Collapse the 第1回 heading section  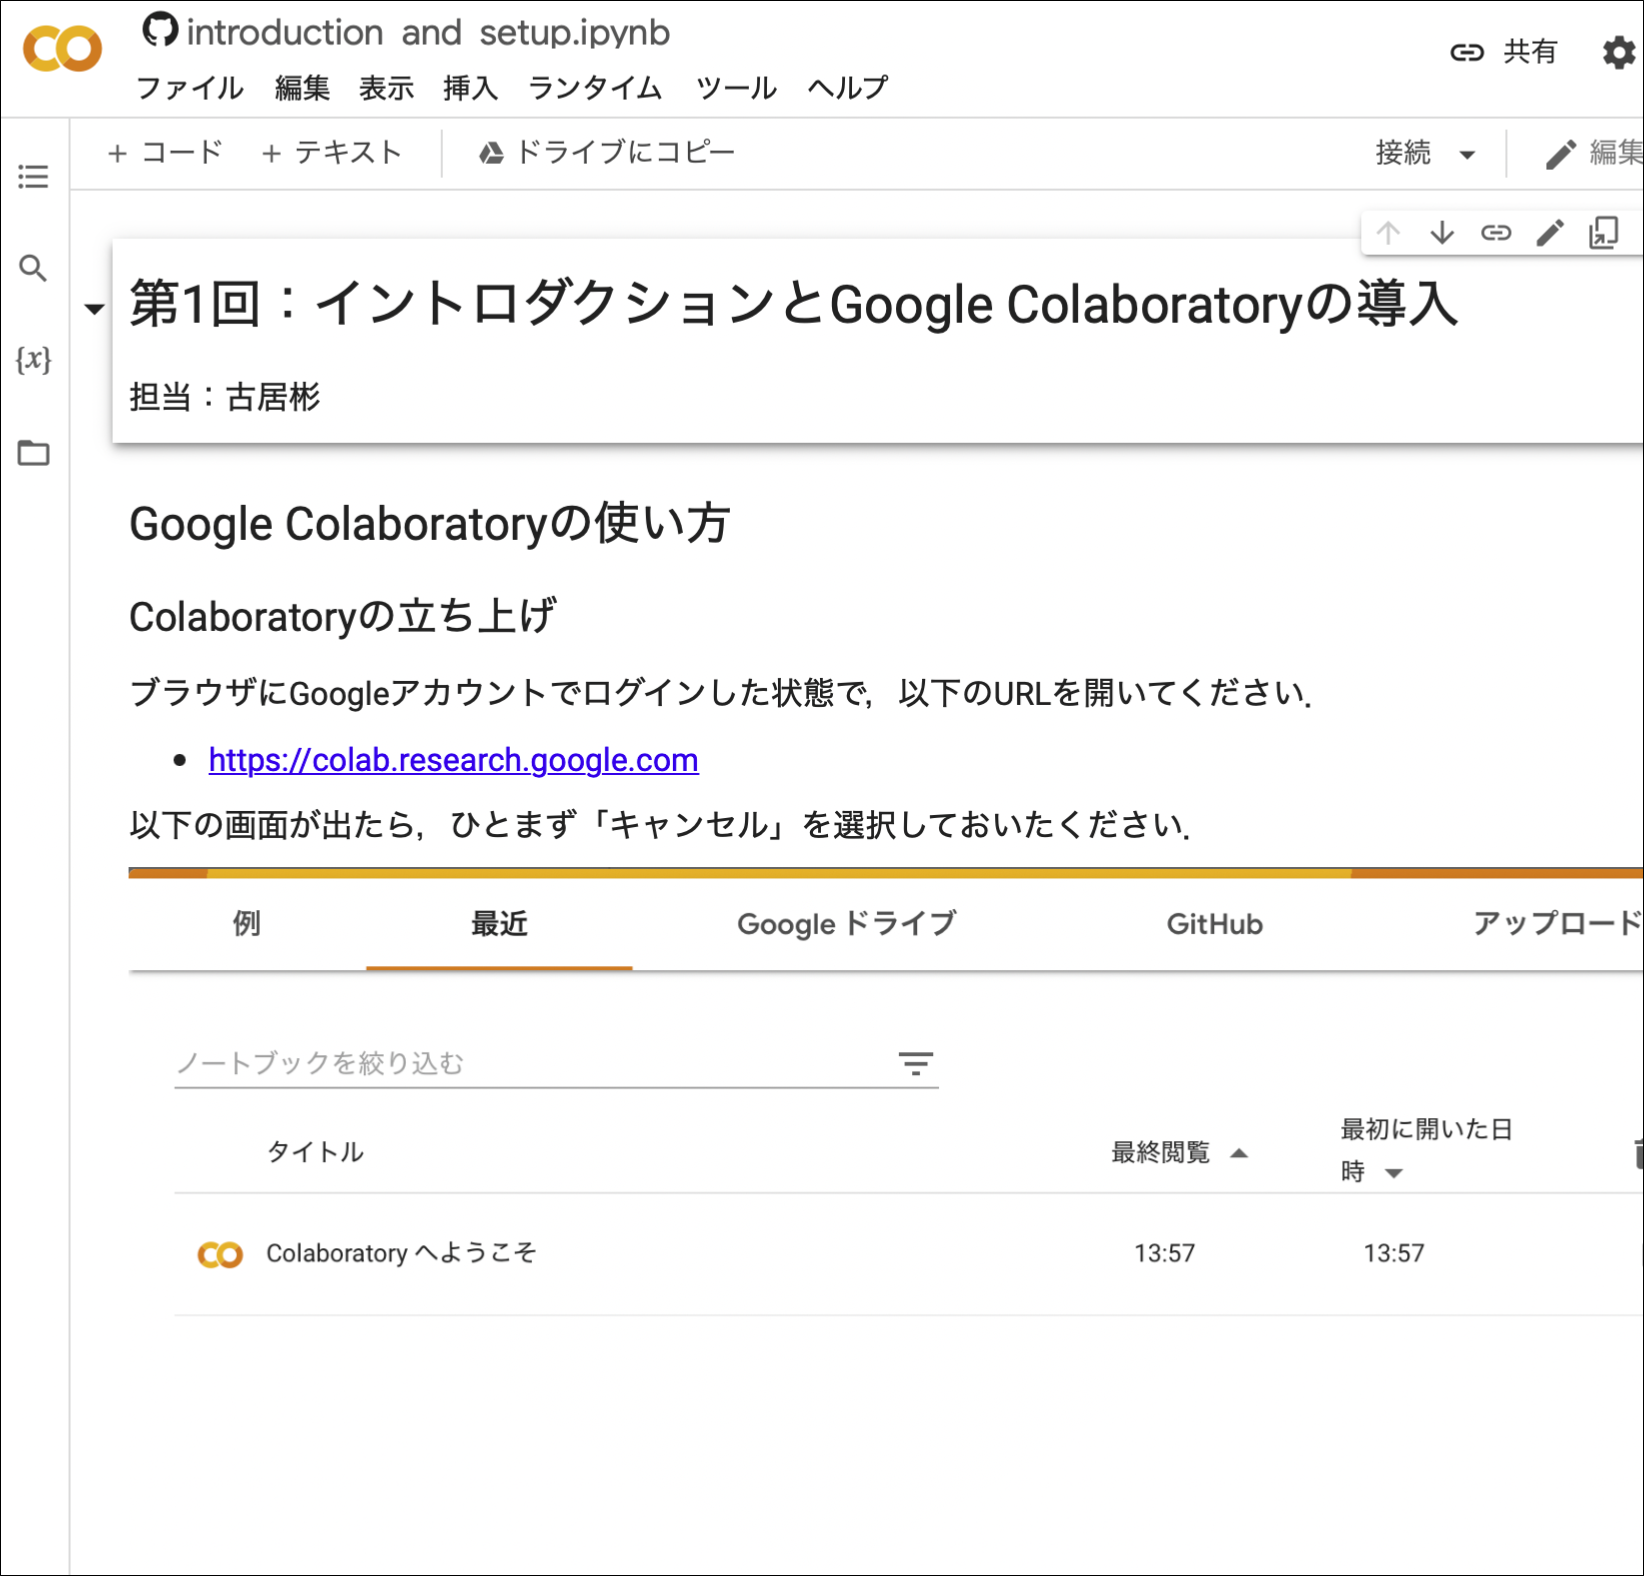pos(92,308)
